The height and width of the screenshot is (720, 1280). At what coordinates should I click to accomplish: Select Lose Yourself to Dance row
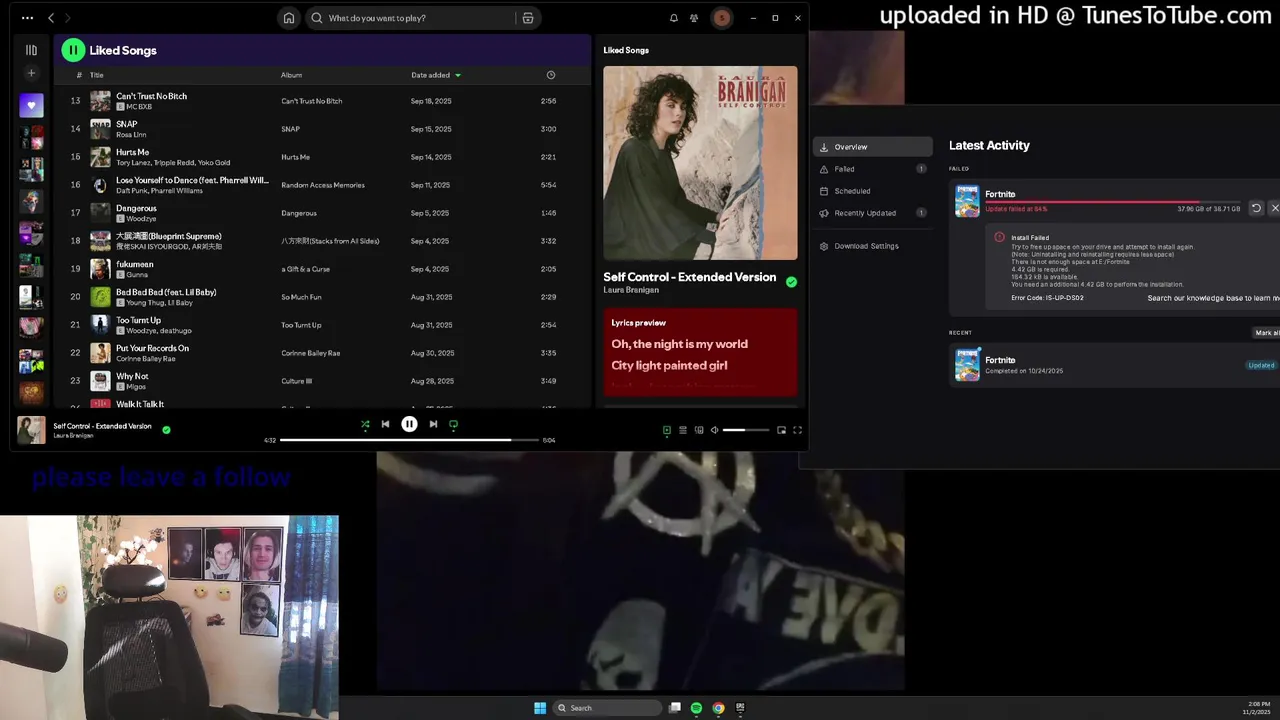click(322, 185)
